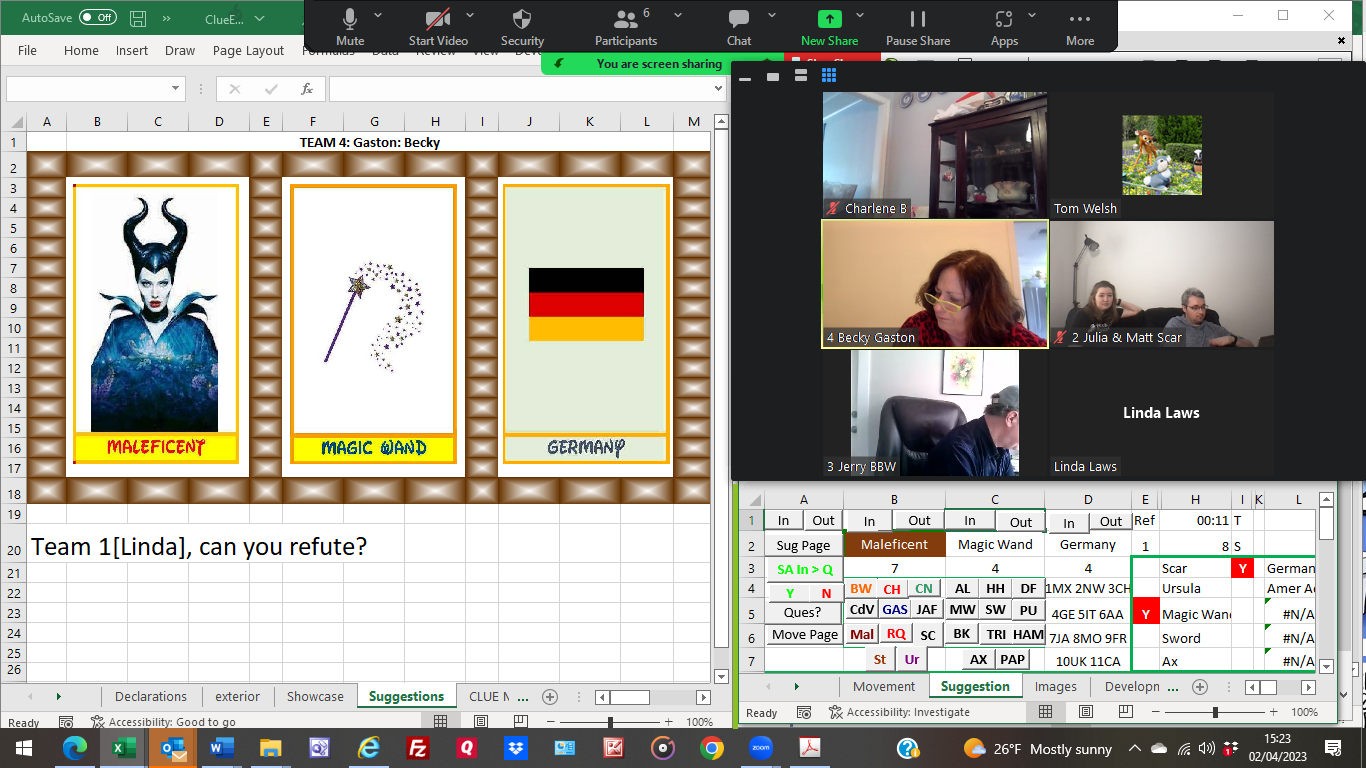Open Zoom Security options

tap(522, 26)
